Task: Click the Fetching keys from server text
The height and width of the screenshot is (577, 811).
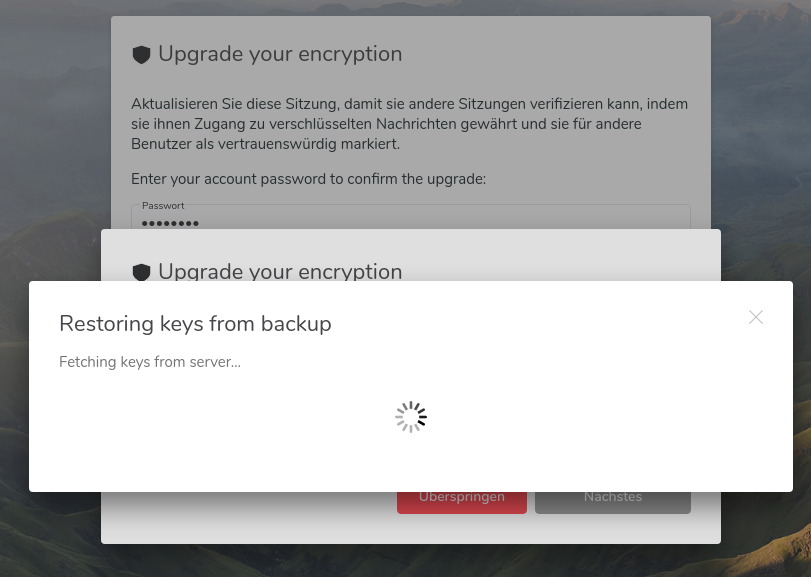Action: 149,362
